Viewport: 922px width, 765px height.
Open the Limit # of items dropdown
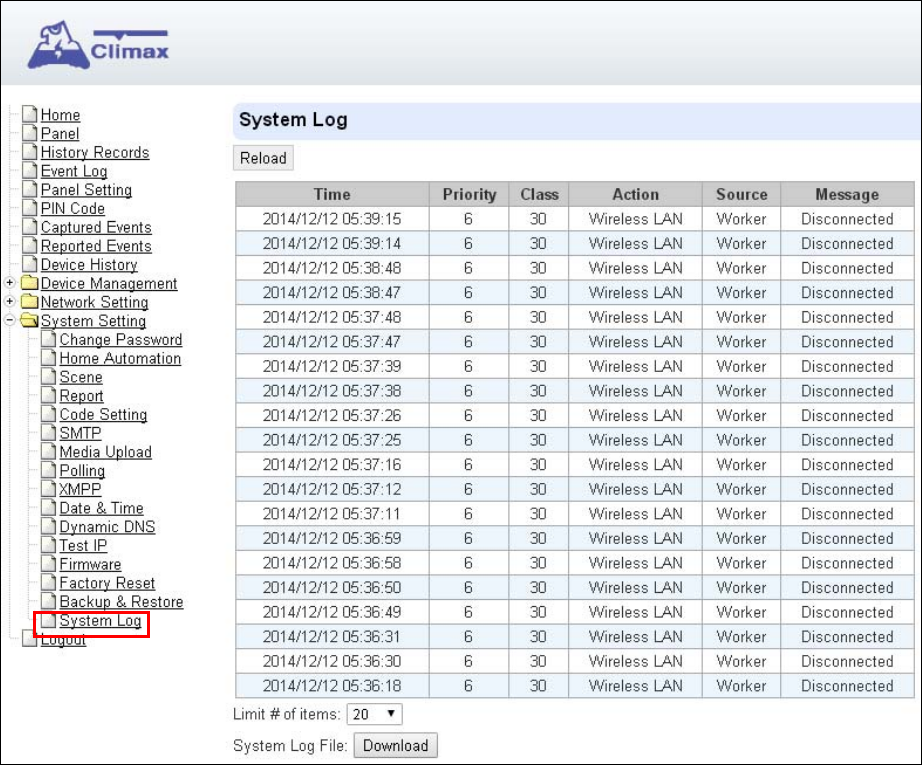[375, 714]
